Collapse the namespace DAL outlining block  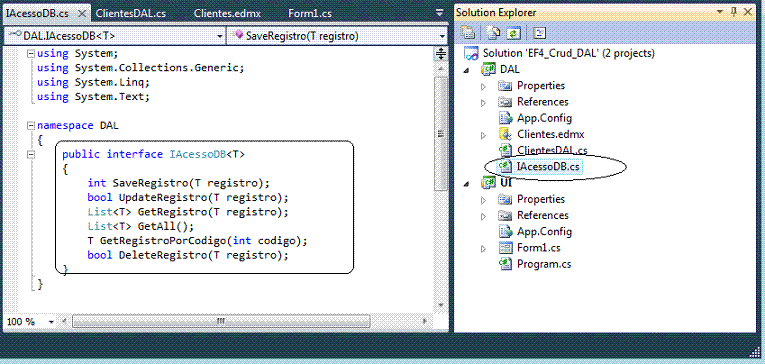[31, 125]
